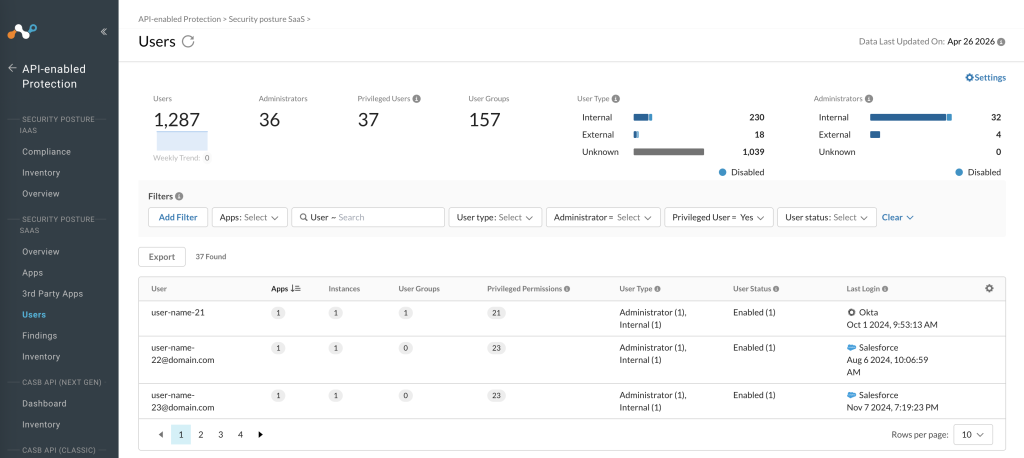The image size is (1024, 458).
Task: Open table column settings gear icon
Action: pos(989,288)
